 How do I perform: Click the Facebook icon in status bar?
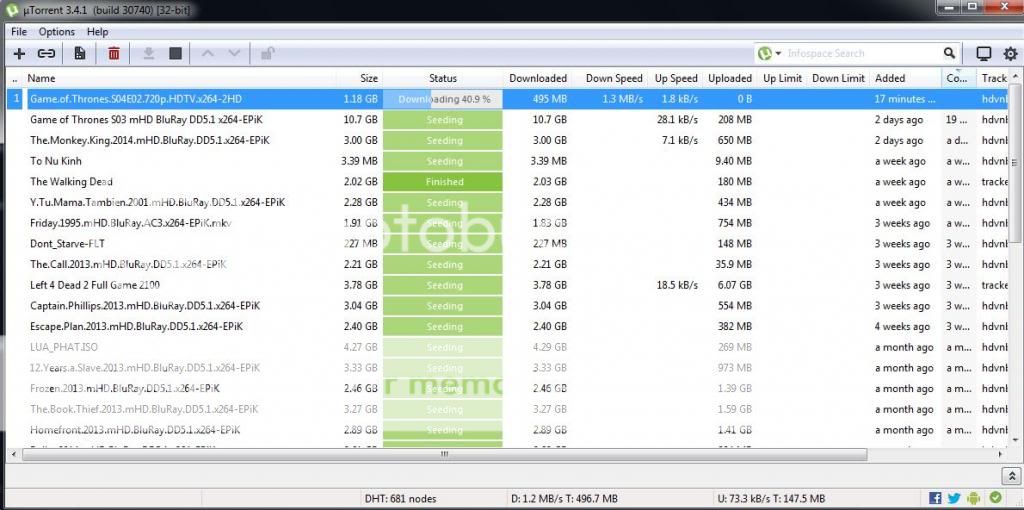[x=935, y=498]
